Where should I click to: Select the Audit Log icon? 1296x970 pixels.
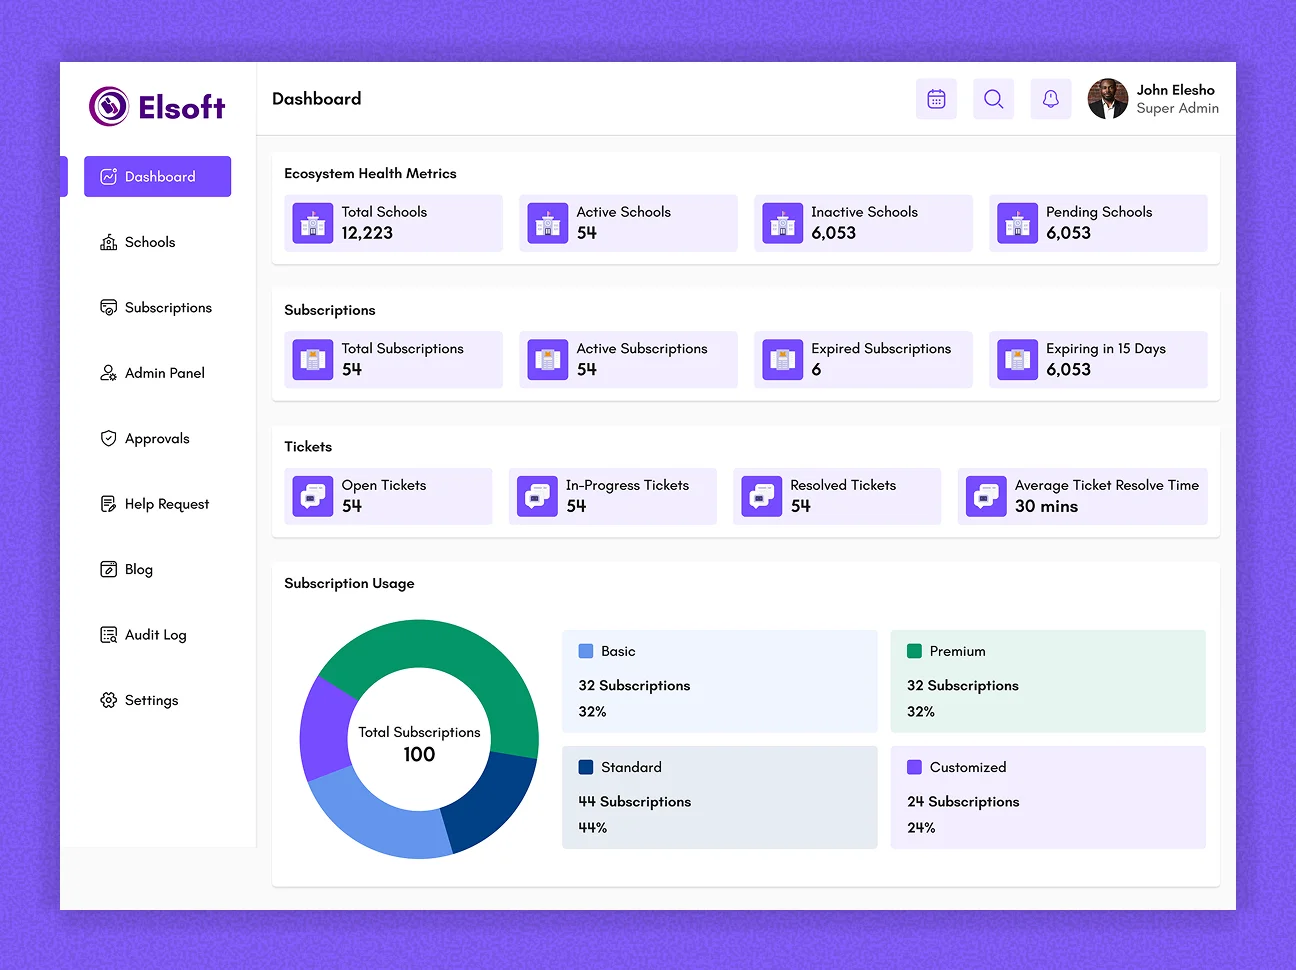point(108,635)
